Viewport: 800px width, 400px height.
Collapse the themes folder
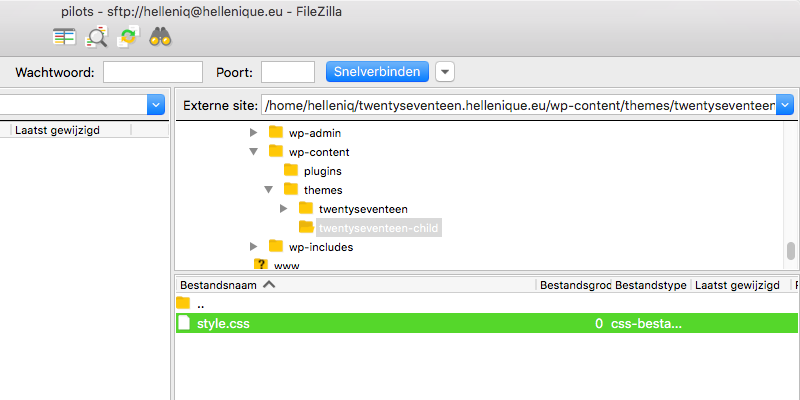269,190
